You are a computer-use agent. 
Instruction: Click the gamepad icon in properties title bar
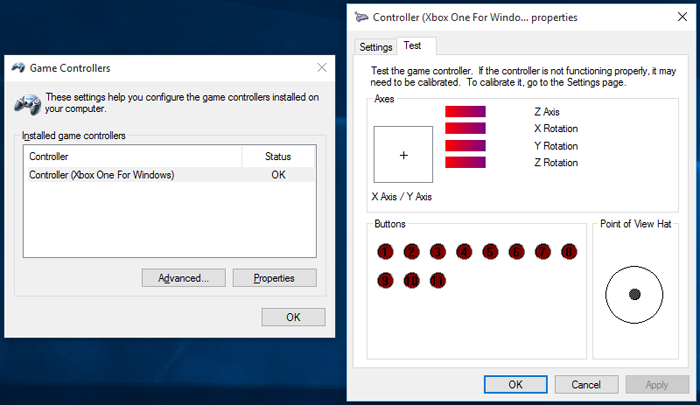tap(361, 17)
